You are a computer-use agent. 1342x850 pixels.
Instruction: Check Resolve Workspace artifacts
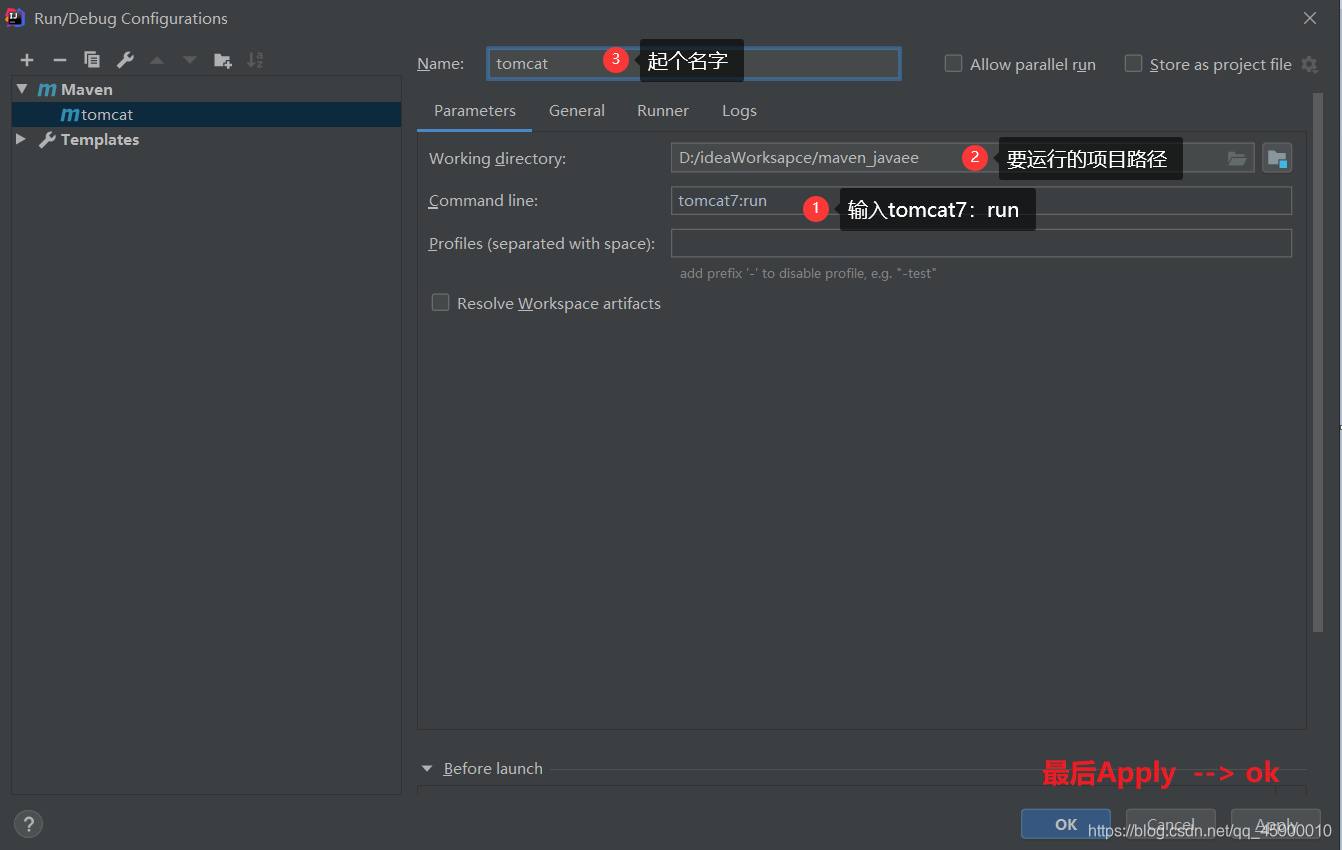pos(440,303)
